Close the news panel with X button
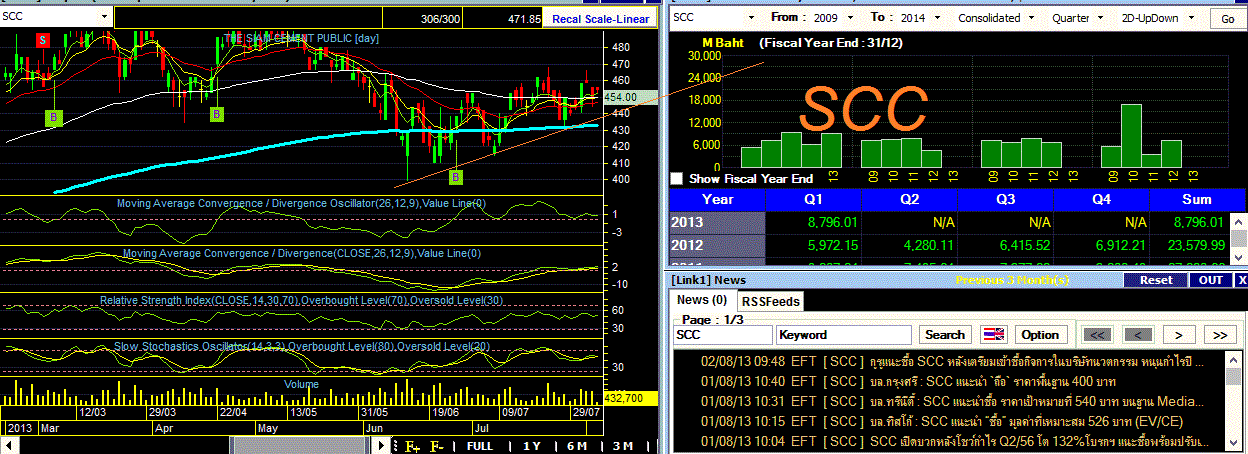1248x454 pixels. tap(1241, 280)
